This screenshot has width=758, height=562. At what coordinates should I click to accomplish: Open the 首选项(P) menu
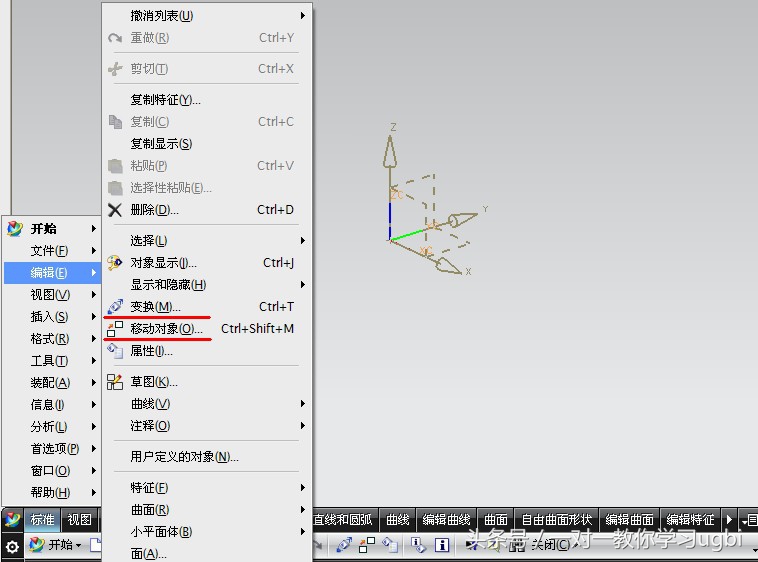52,448
